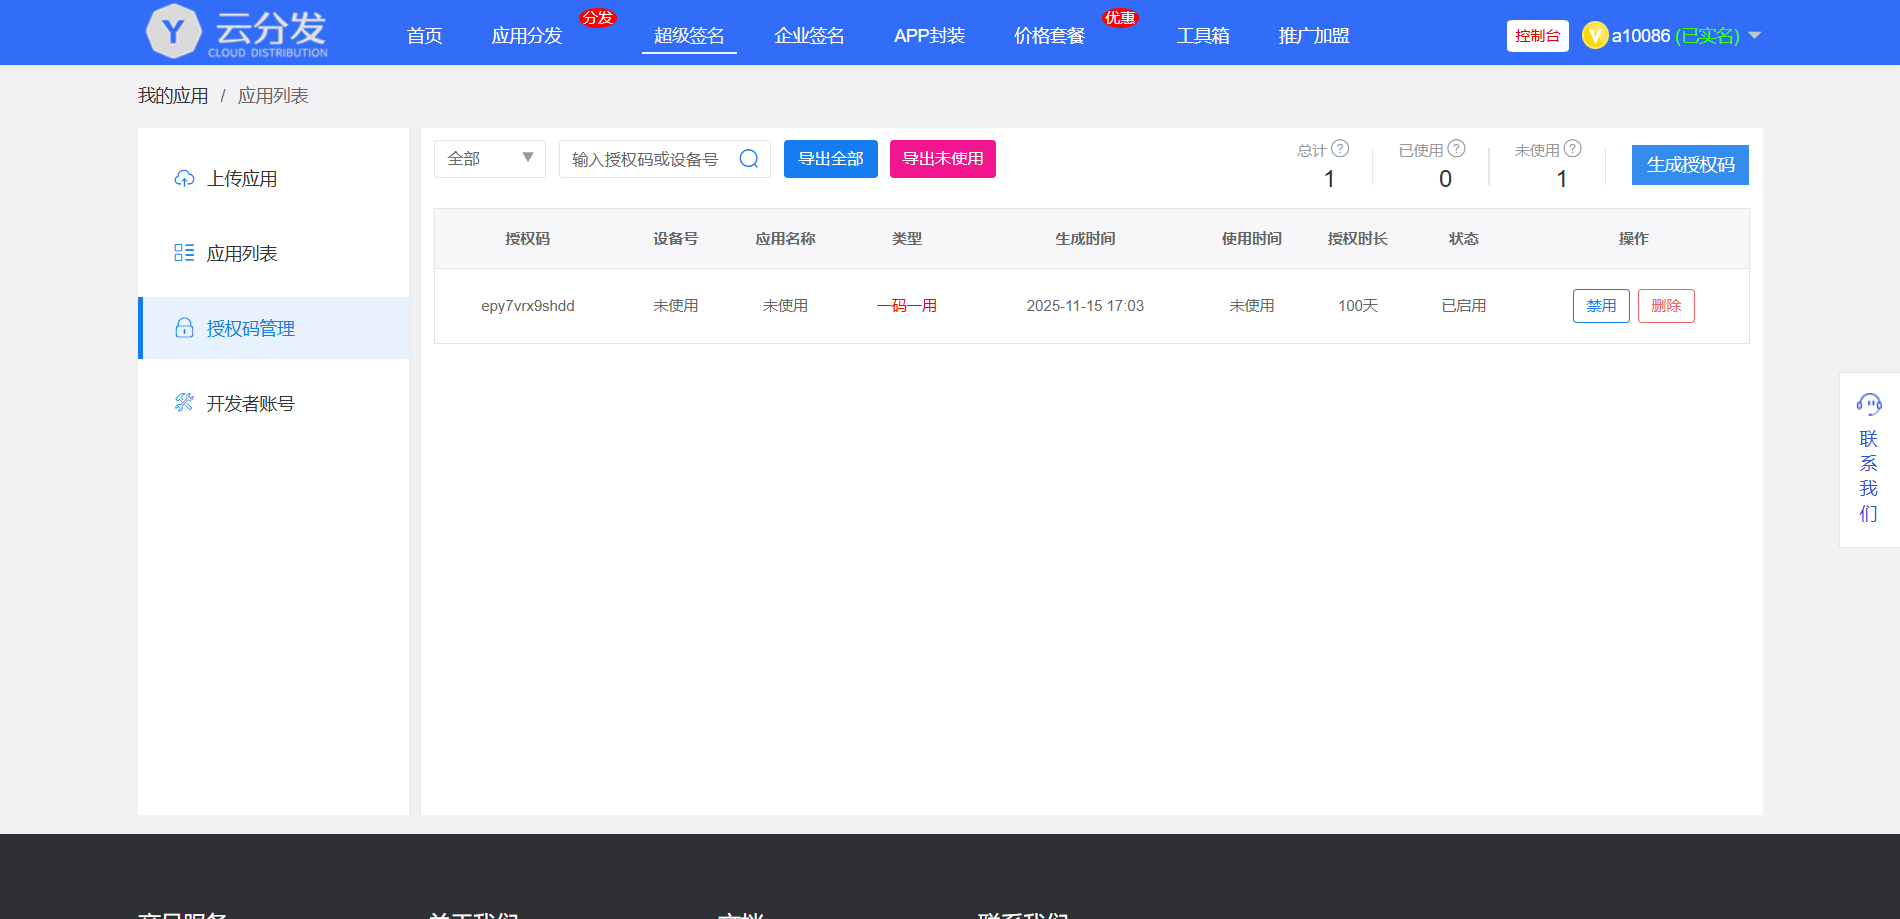Screen dimensions: 1900x919
Task: Click the help icon next to 已使用
Action: [x=1457, y=149]
